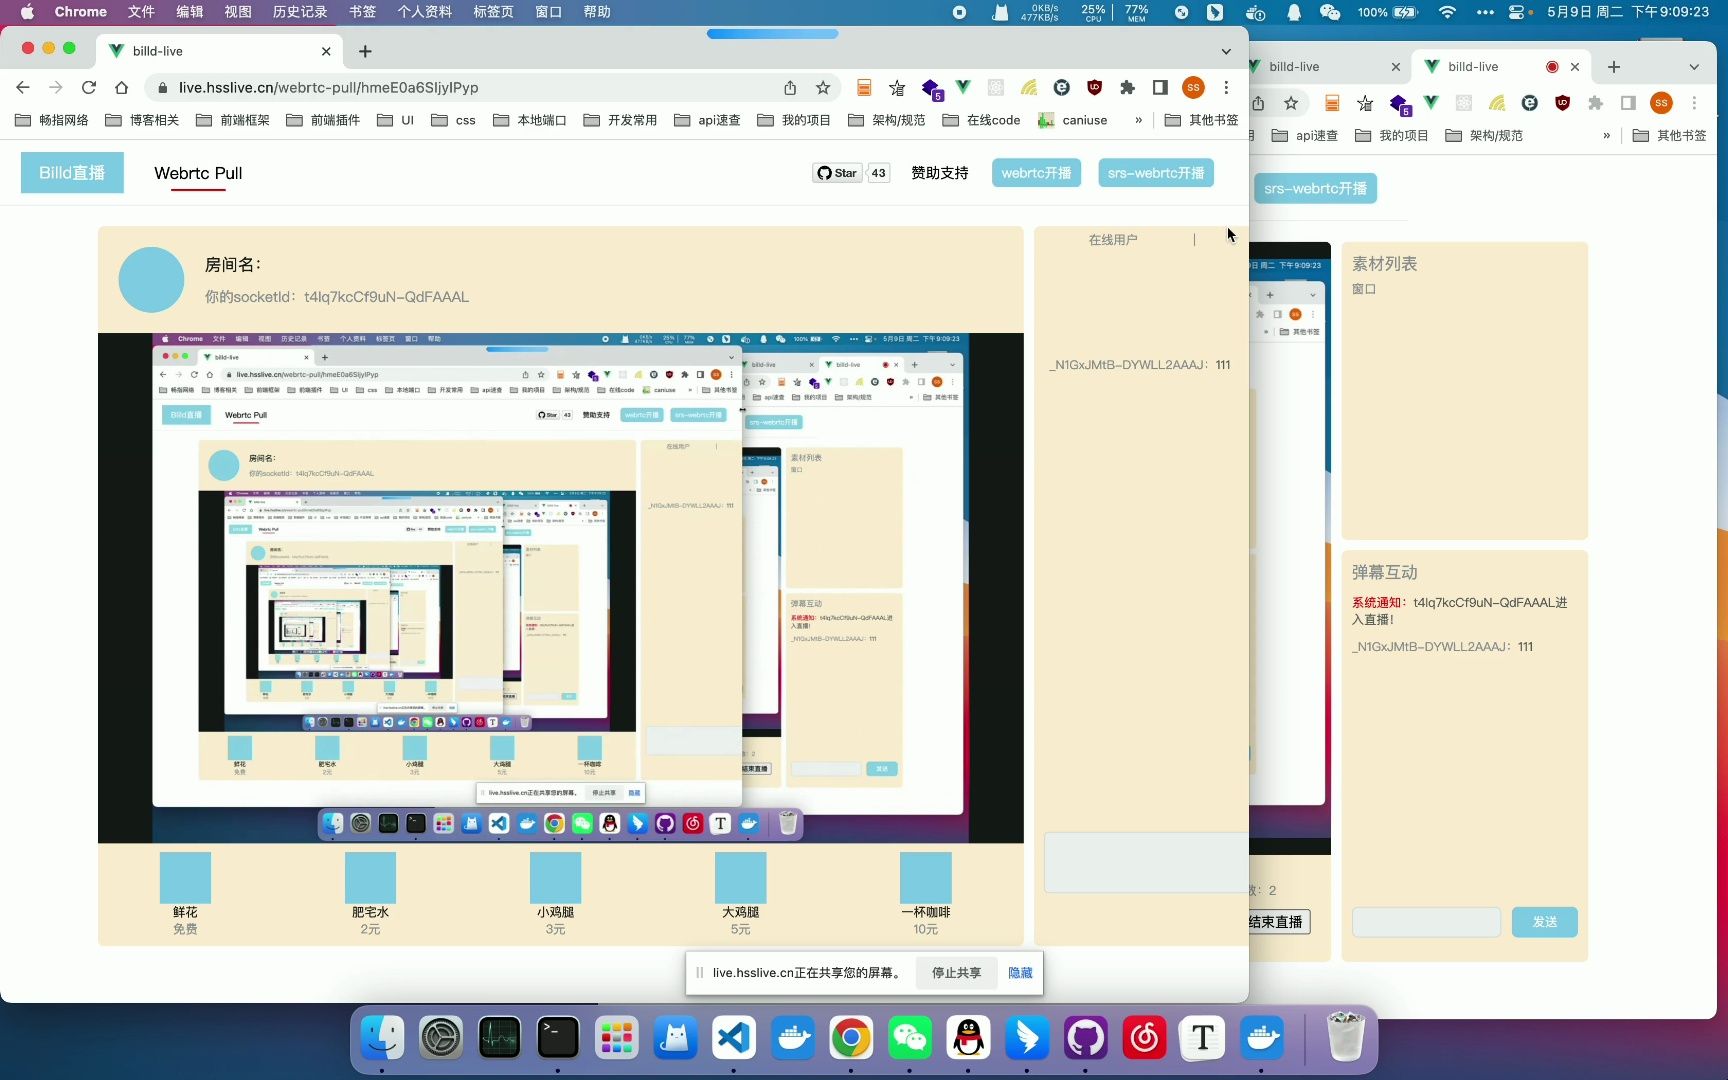
Task: Open Typora from the dock
Action: point(1202,1038)
